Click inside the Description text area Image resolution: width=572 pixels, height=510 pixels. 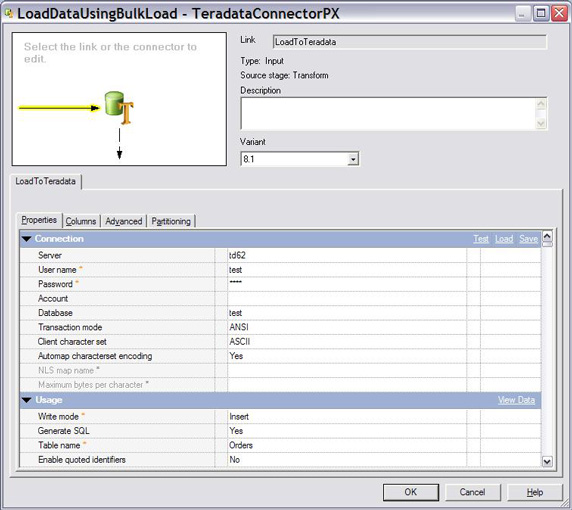389,113
